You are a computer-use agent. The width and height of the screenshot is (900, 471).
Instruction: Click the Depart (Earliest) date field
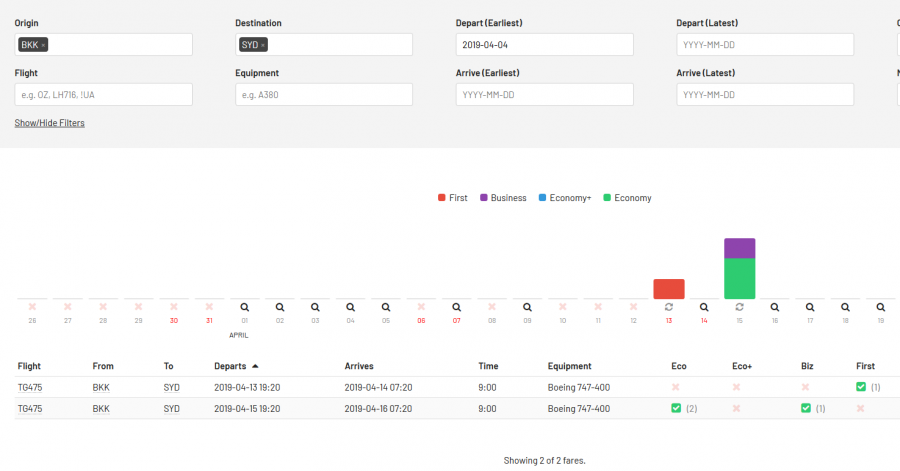544,45
